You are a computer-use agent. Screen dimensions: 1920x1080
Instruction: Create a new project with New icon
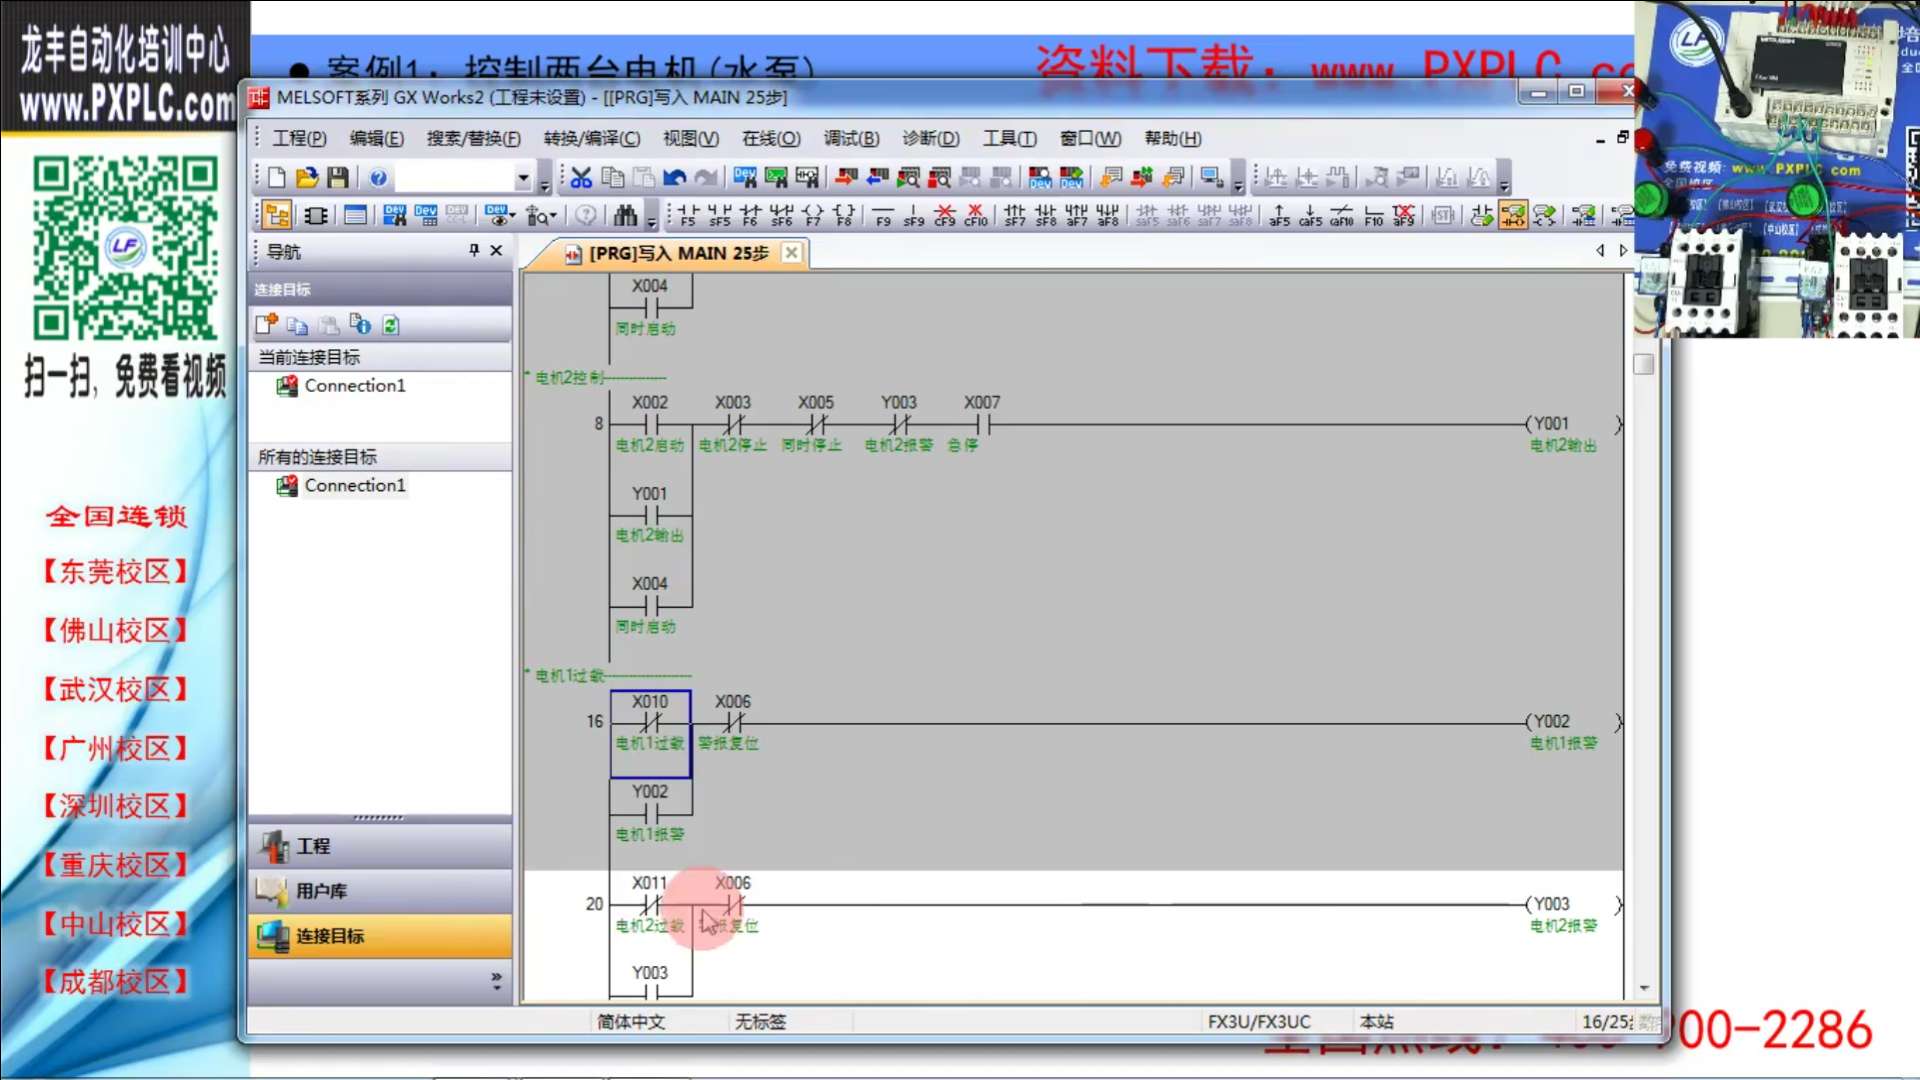(277, 178)
